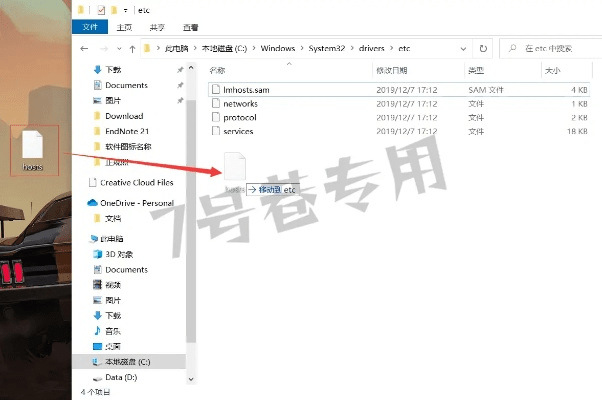Click the search box for etc folder
The image size is (602, 400).
pyautogui.click(x=550, y=48)
